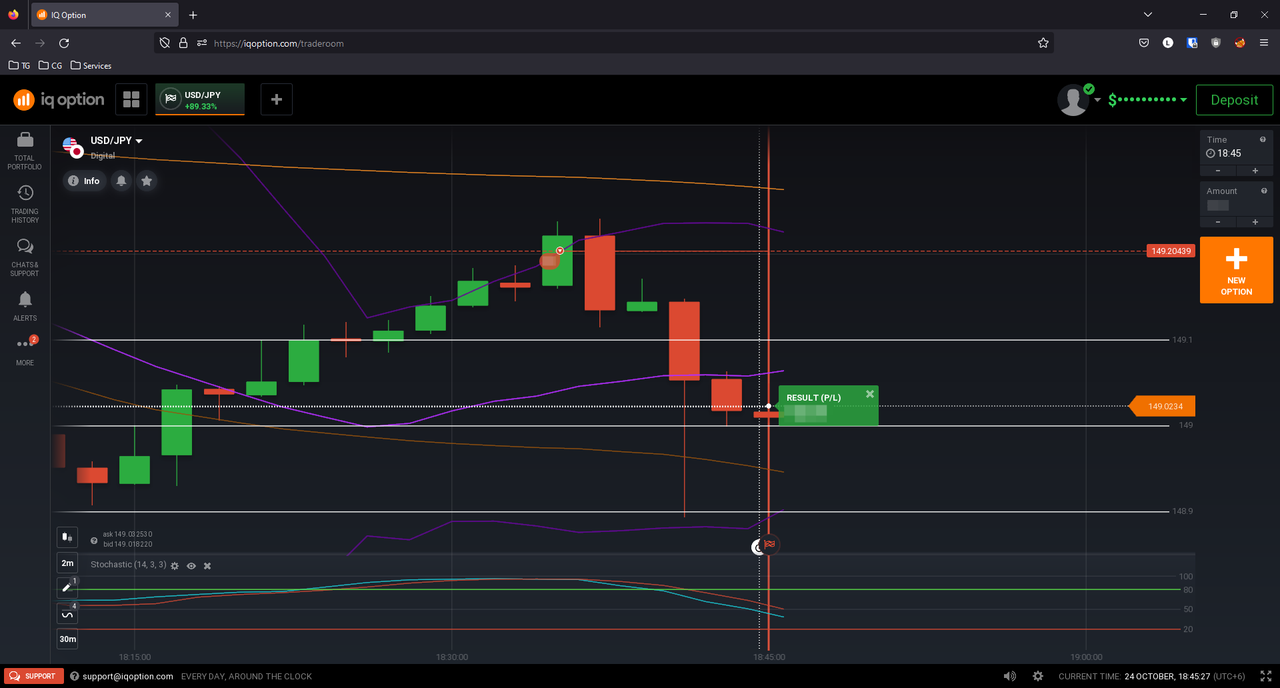Open the indicators list button

tap(67, 614)
